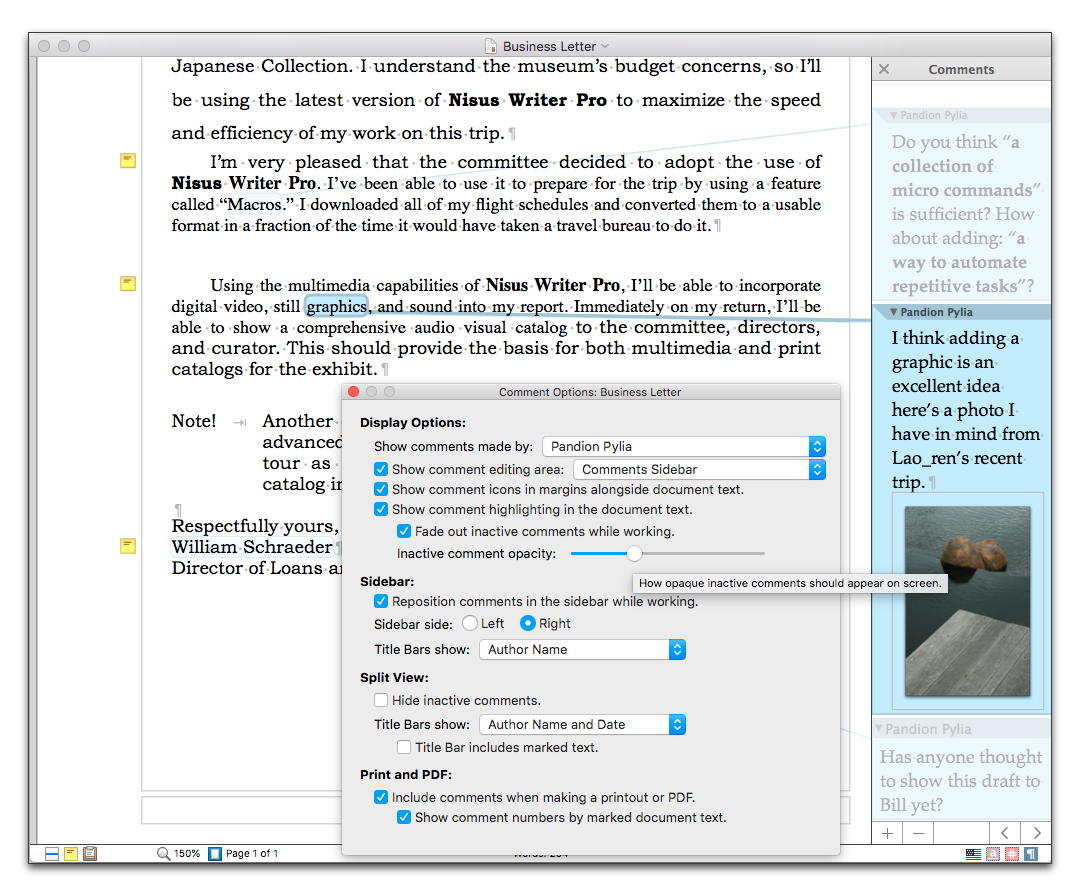Click 'Page 1 of 1' in status bar
This screenshot has width=1080, height=896.
tap(252, 853)
